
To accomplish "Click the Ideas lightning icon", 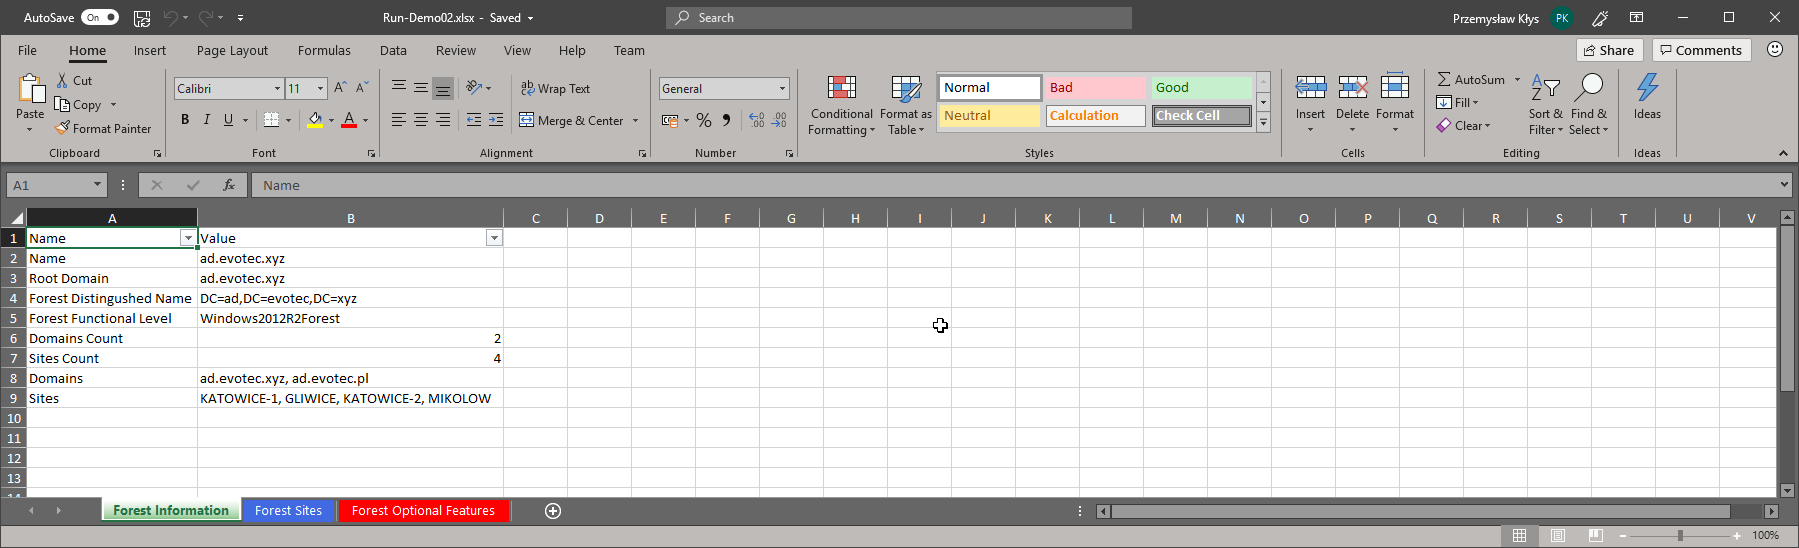I will point(1647,88).
